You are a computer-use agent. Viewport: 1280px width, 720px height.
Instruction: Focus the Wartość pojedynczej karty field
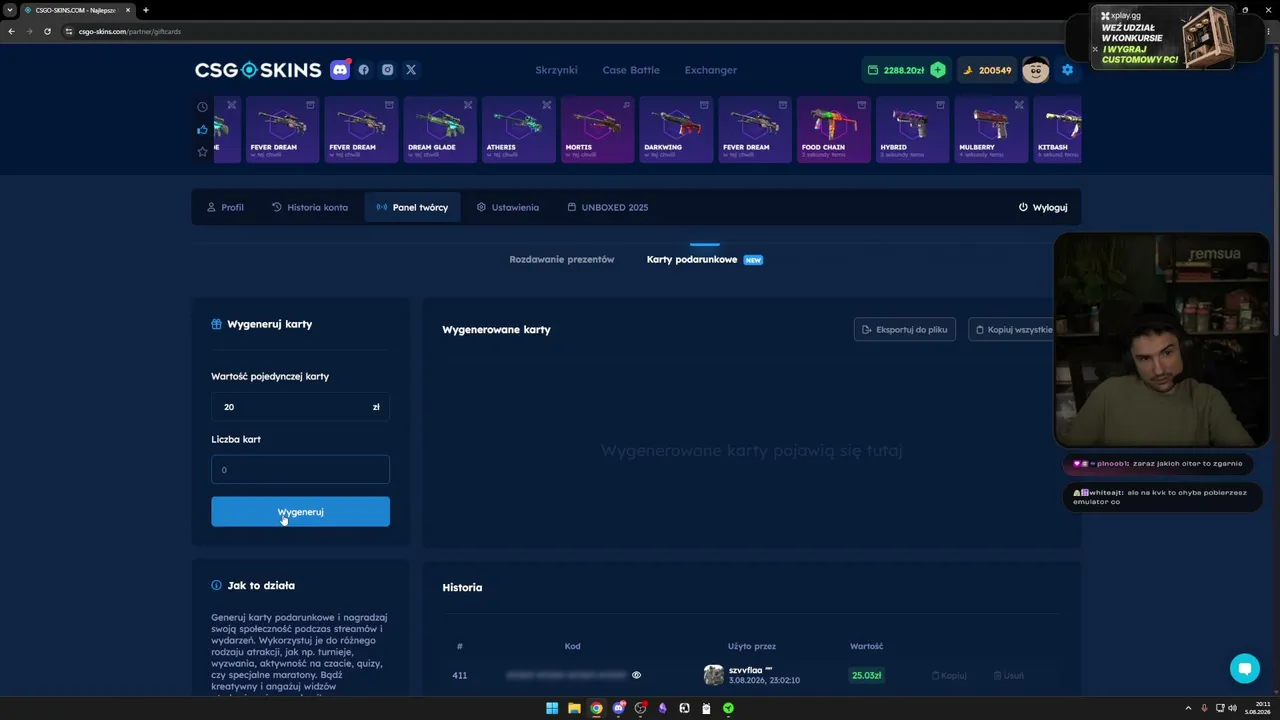coord(300,407)
